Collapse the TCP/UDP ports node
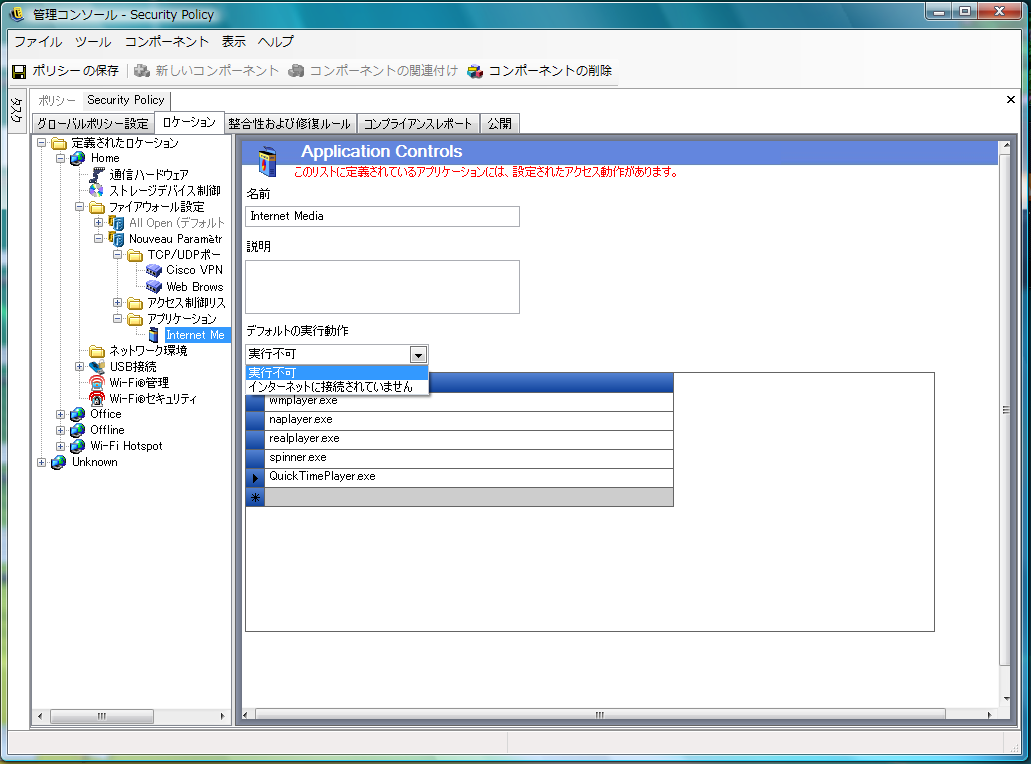 tap(118, 254)
